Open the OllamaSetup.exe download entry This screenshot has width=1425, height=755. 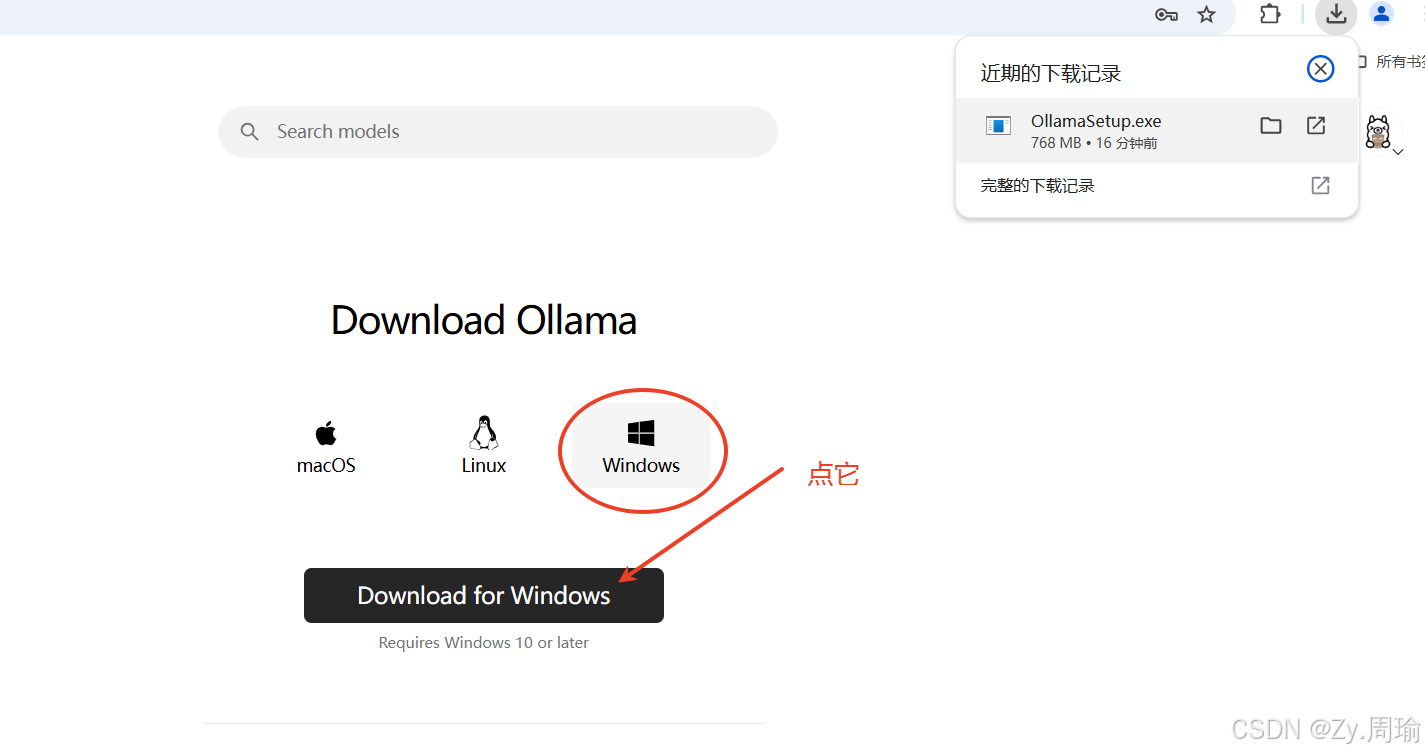(1157, 131)
